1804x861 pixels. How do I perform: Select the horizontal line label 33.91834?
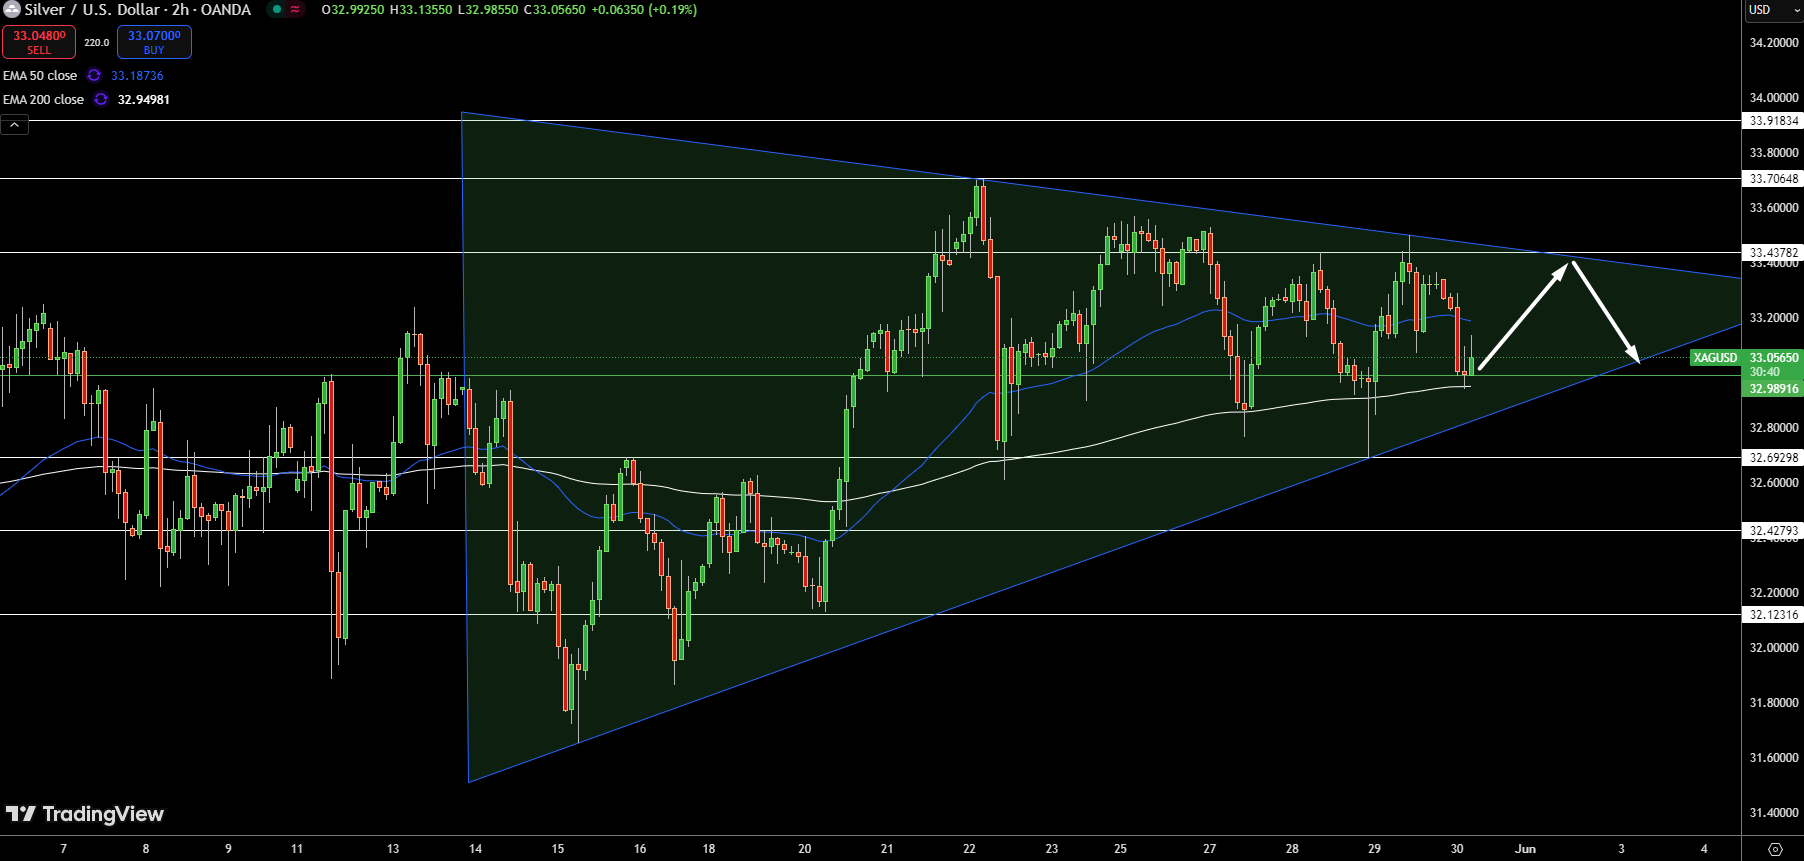1773,121
